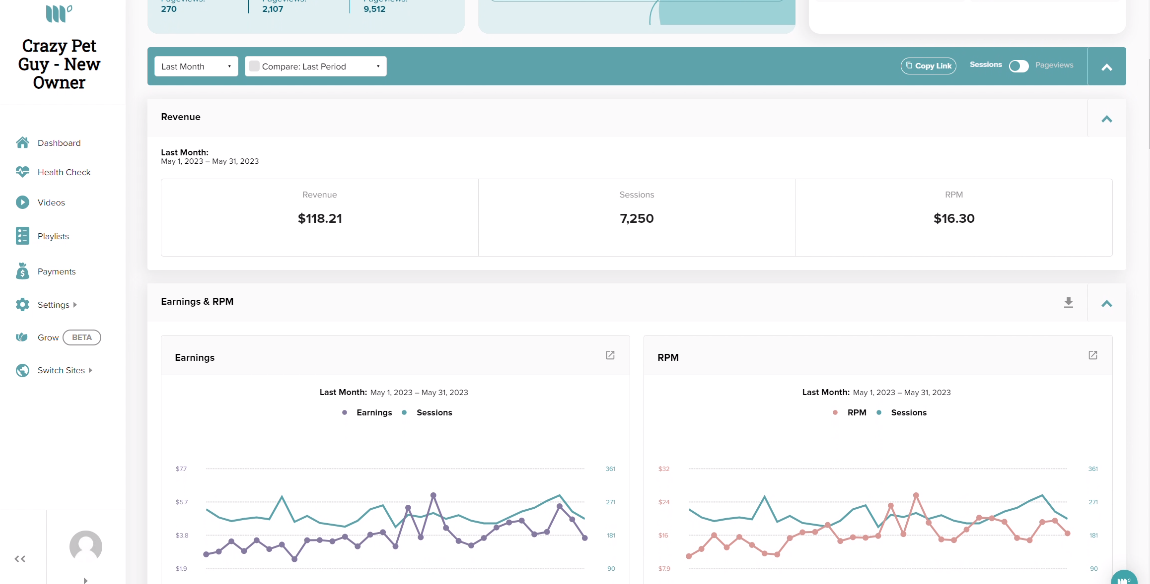This screenshot has height=584, width=1150.
Task: Click the highest Earnings data point
Action: tap(433, 495)
